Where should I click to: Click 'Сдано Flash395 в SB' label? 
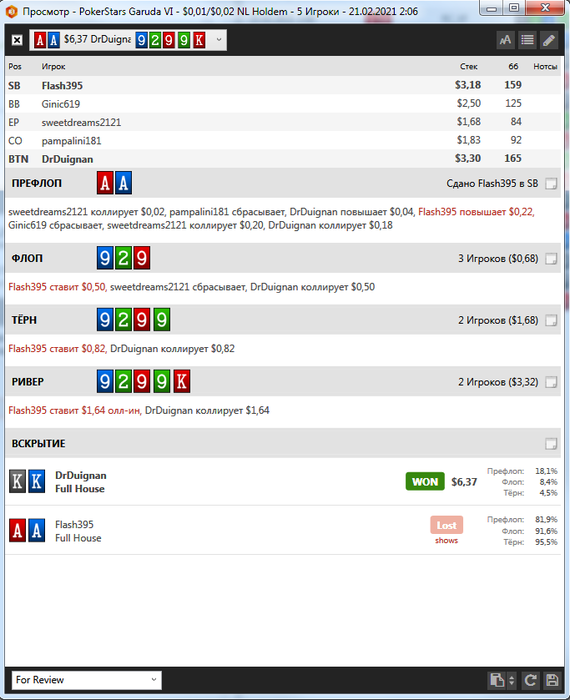[492, 183]
